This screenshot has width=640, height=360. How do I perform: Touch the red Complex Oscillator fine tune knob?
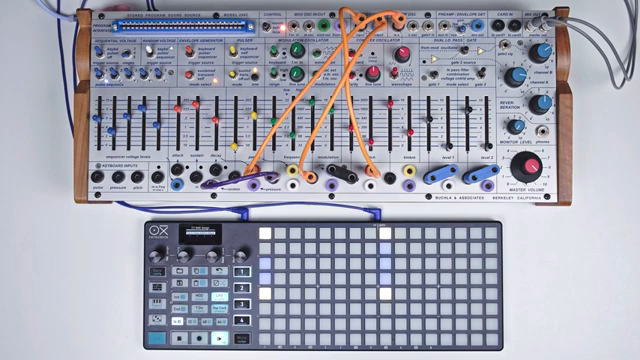tap(373, 74)
